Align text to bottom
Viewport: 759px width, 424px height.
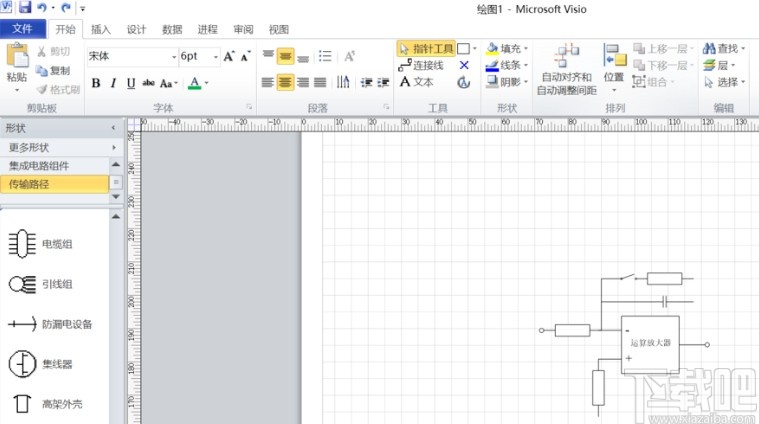[x=303, y=57]
